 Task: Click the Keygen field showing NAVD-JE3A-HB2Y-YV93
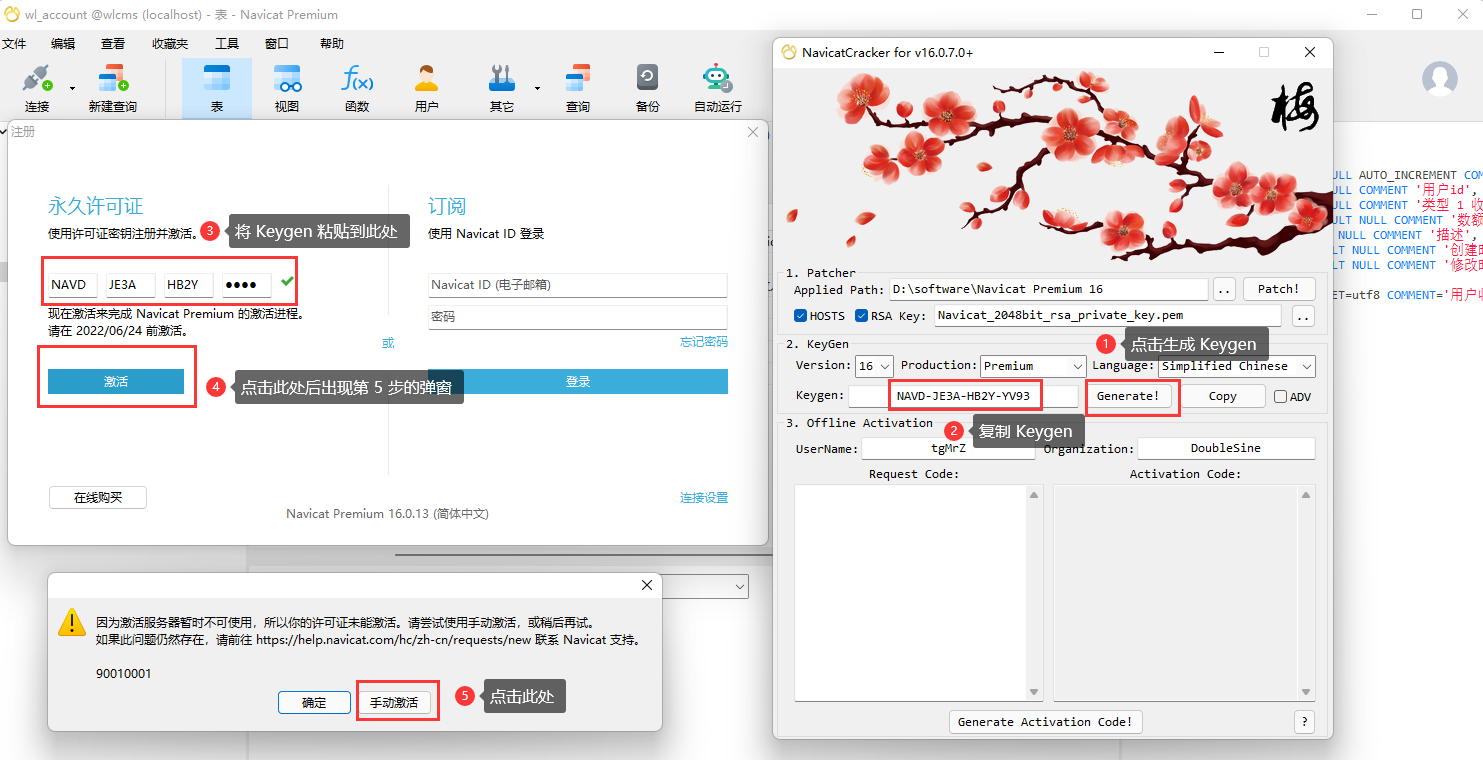point(965,396)
